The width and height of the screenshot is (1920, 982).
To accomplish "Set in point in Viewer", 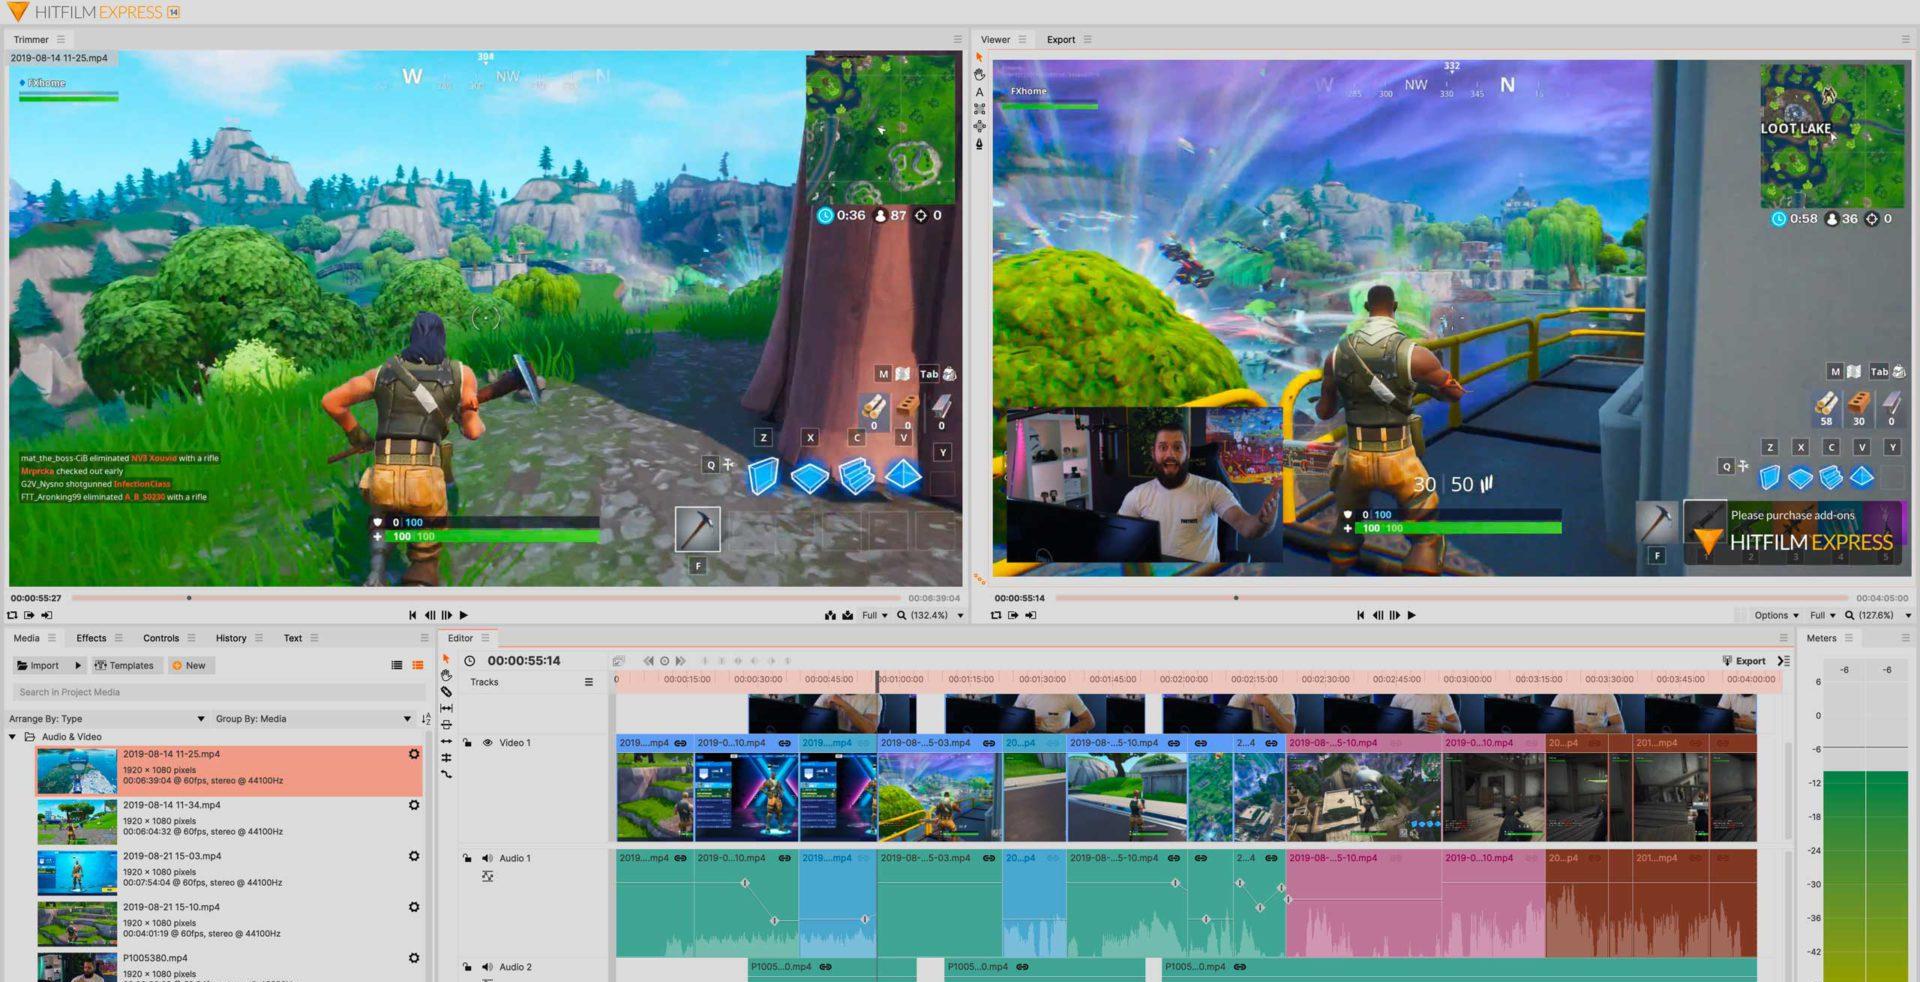I will pos(1013,615).
